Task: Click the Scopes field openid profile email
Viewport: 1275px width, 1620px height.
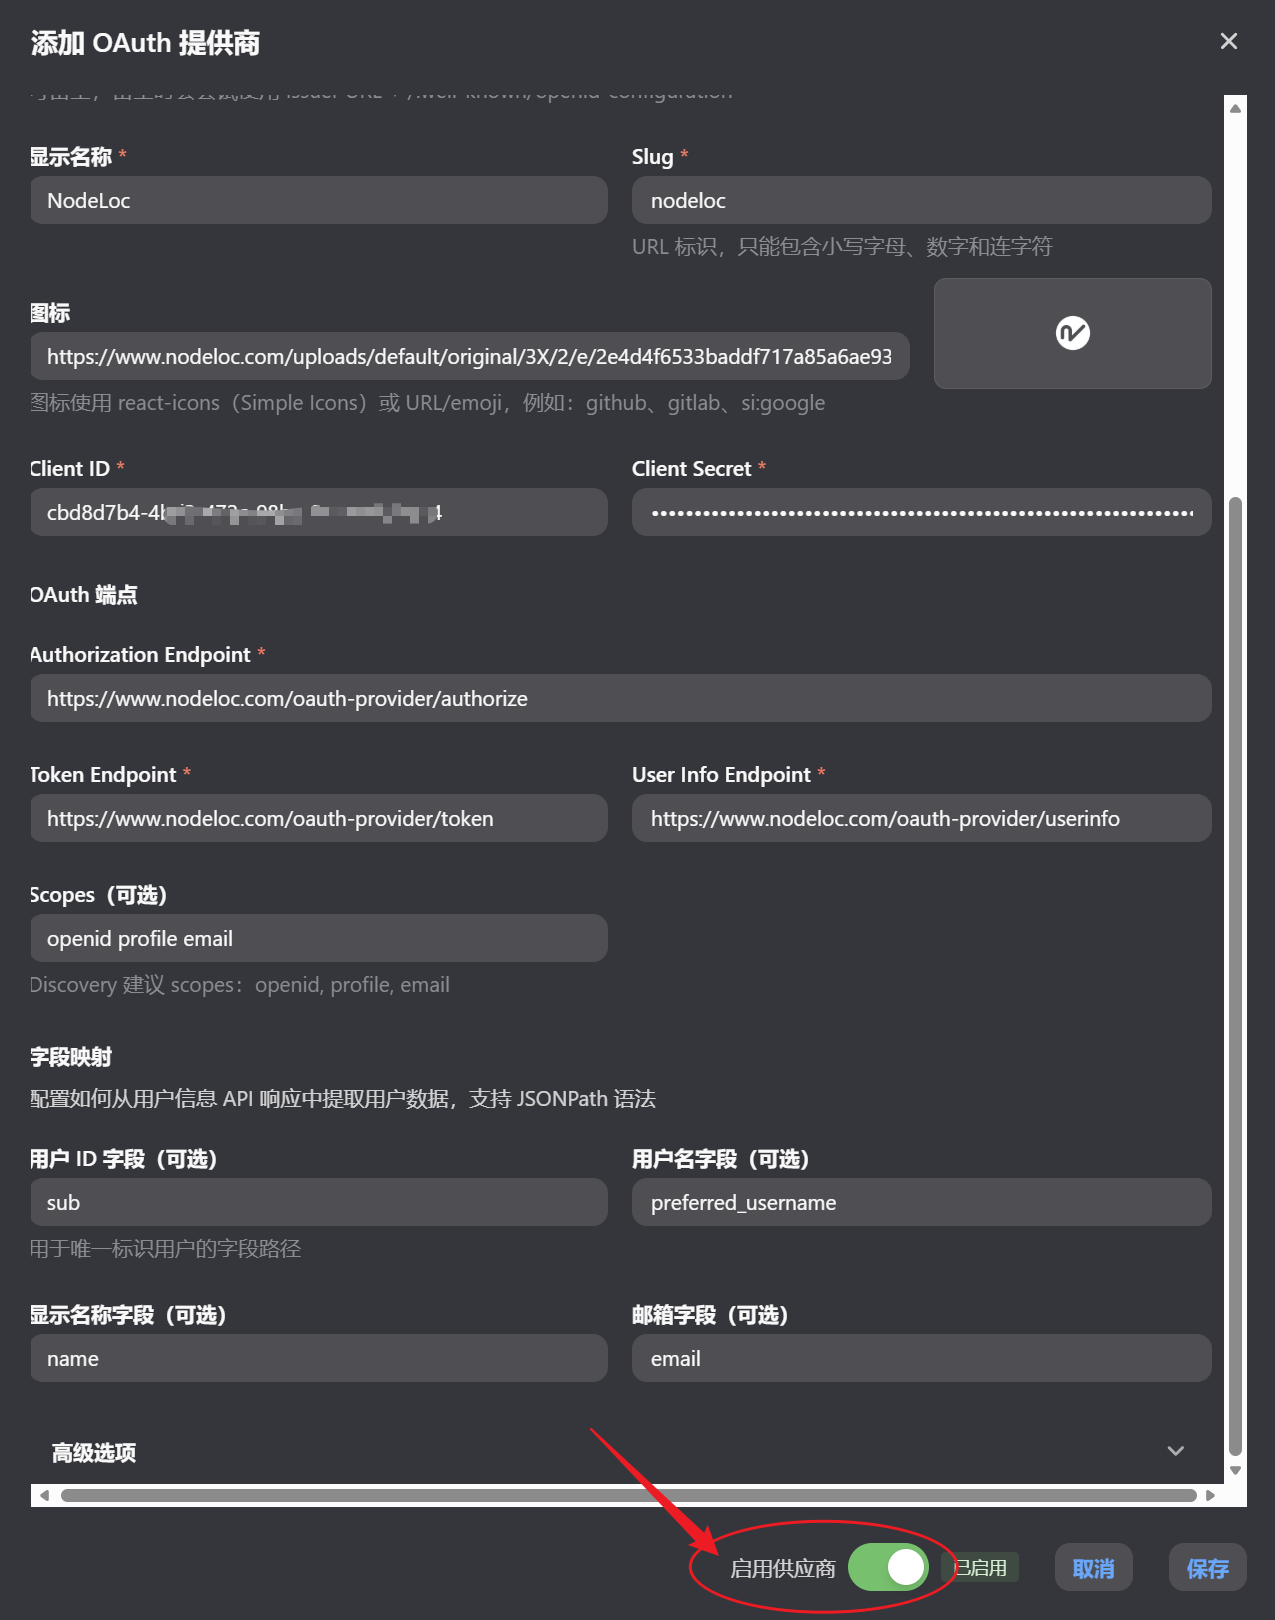Action: 319,938
